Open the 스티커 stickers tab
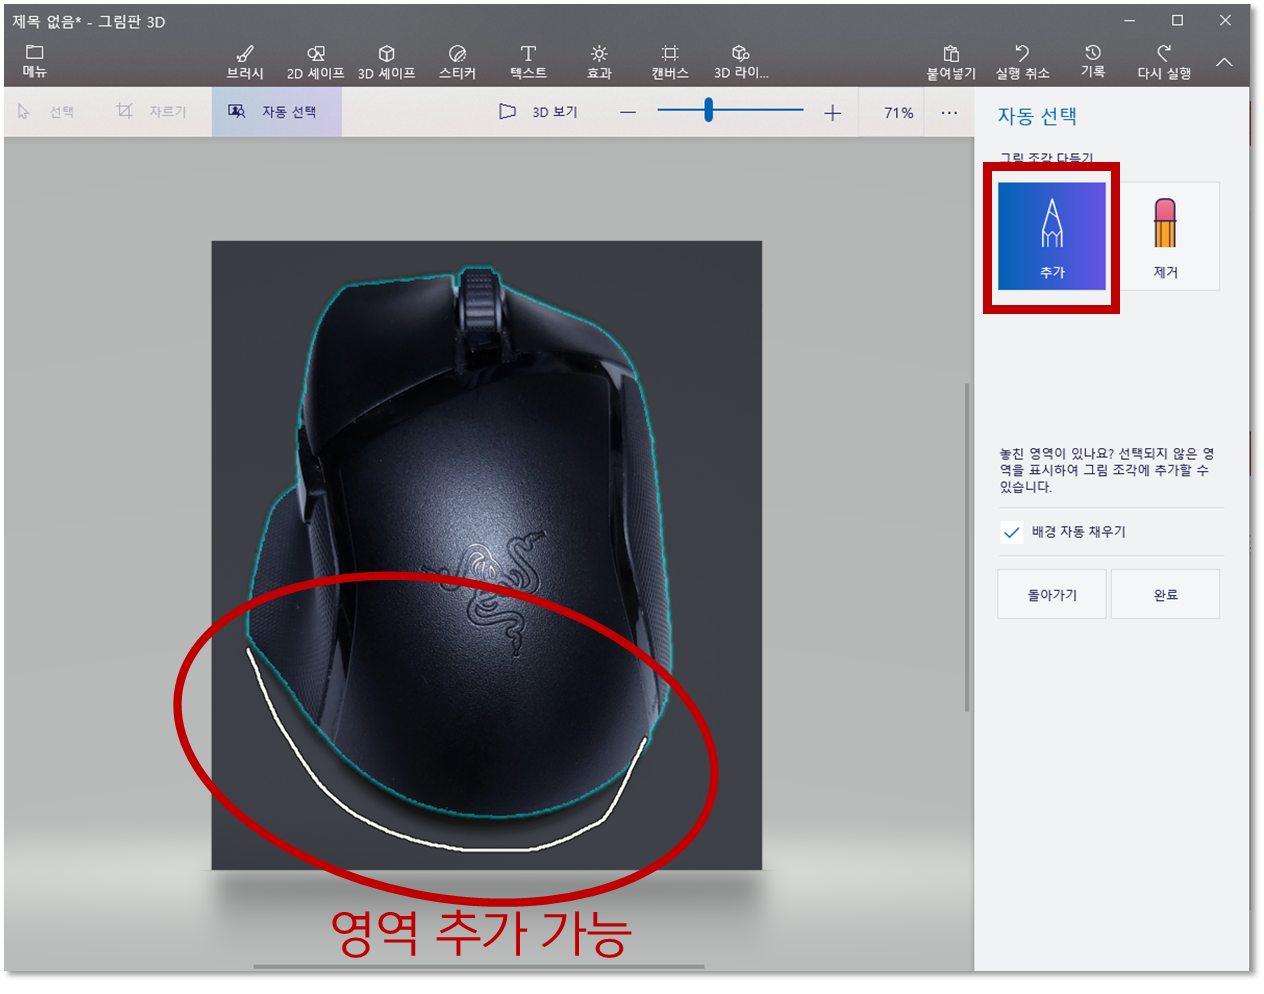The image size is (1264, 994). 457,62
